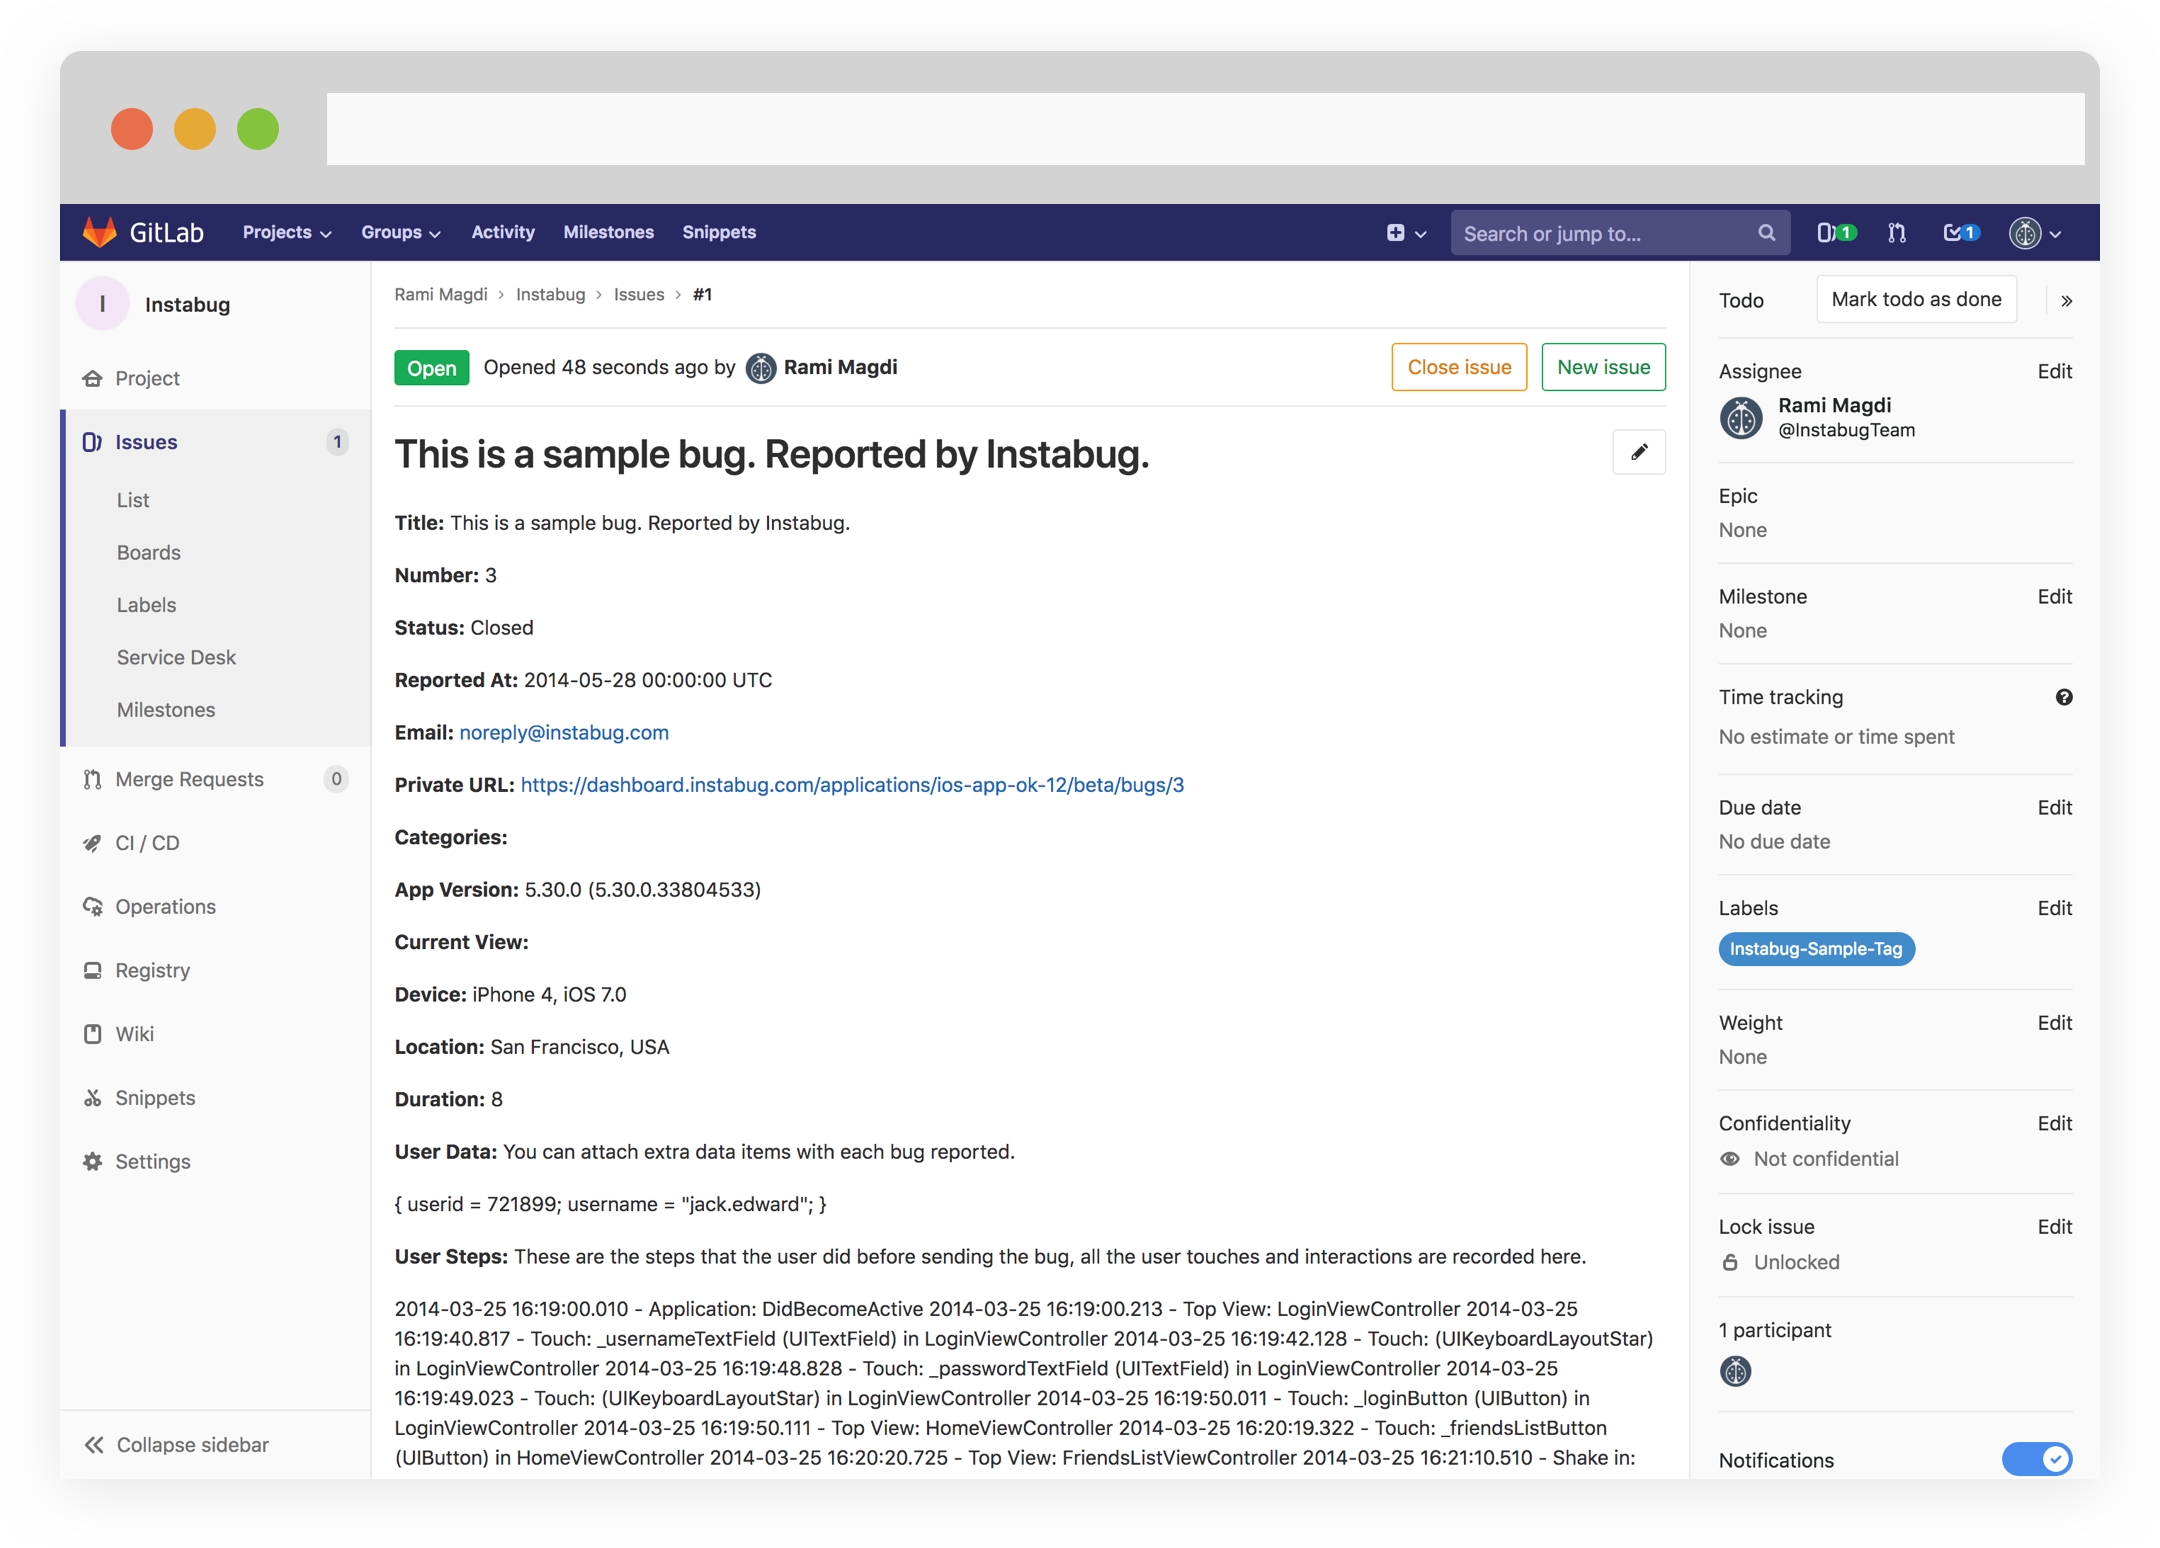Open time tracking help question icon
2160x1548 pixels.
pyautogui.click(x=2063, y=697)
